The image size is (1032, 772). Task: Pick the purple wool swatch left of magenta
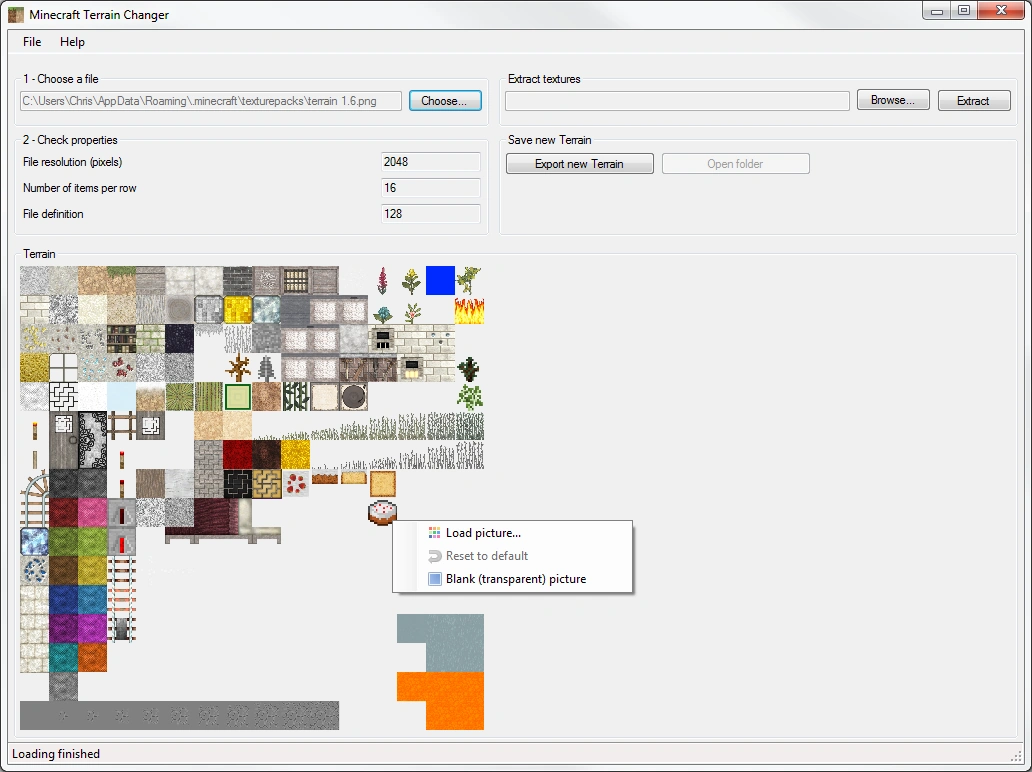pos(63,628)
